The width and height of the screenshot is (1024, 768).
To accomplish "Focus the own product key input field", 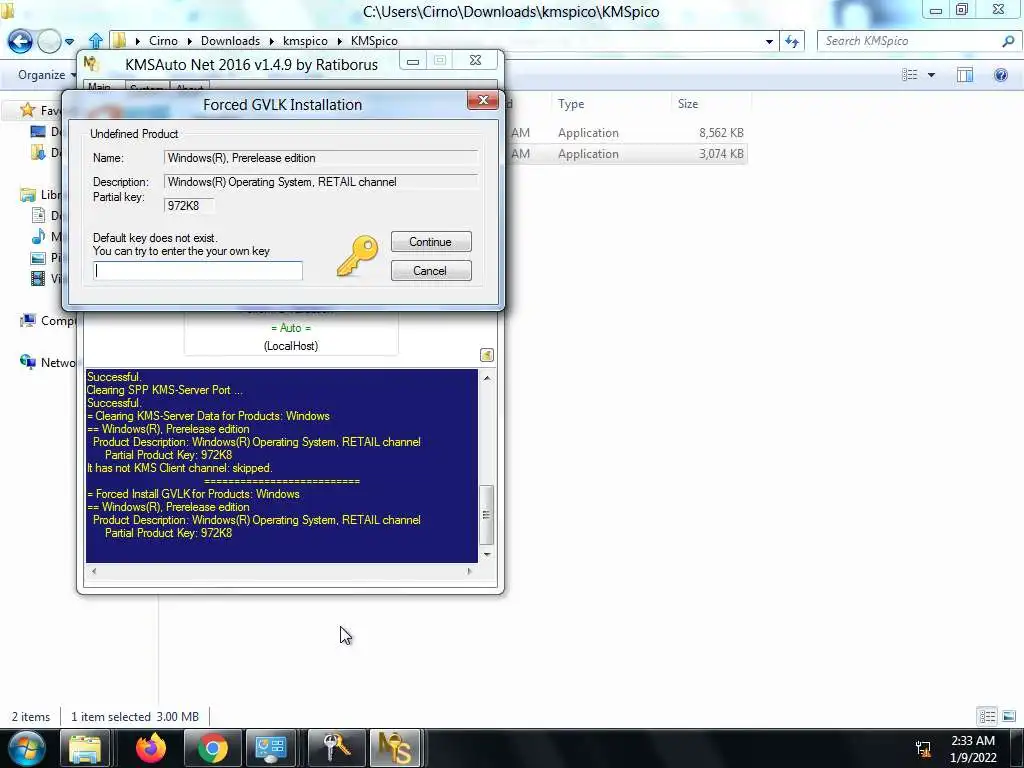I will pos(198,270).
